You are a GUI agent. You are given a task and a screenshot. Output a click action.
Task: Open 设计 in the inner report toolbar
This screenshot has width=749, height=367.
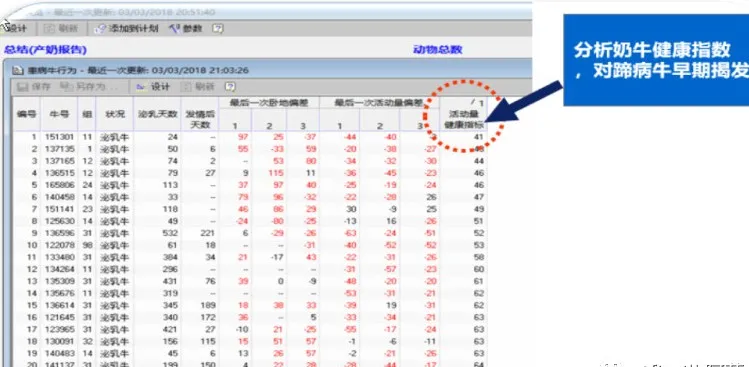(154, 87)
